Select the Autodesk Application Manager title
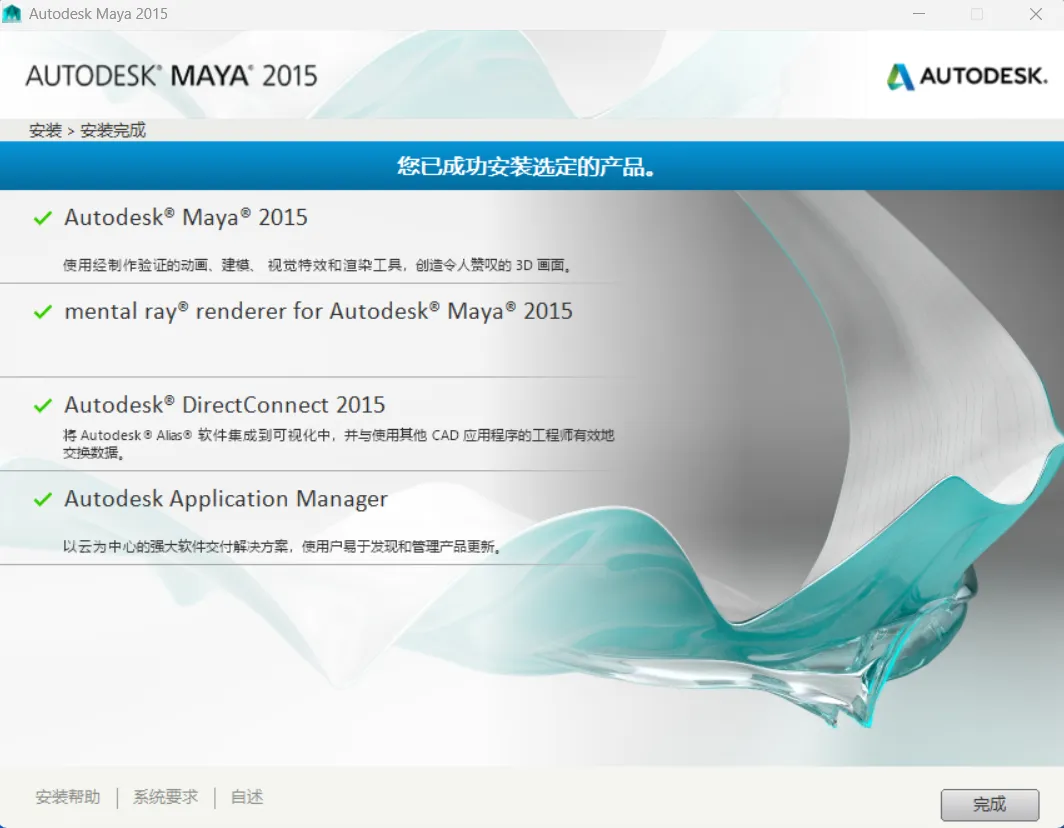Viewport: 1064px width, 828px height. (226, 499)
